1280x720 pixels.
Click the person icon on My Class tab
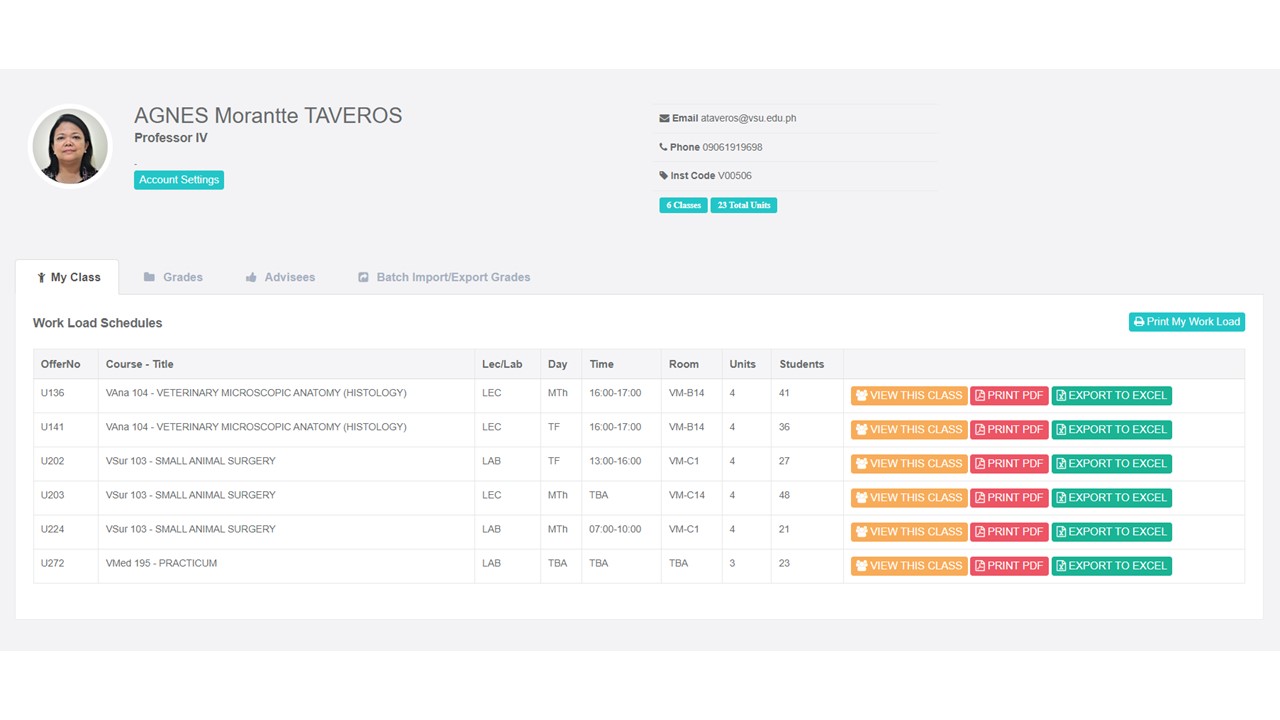[41, 278]
